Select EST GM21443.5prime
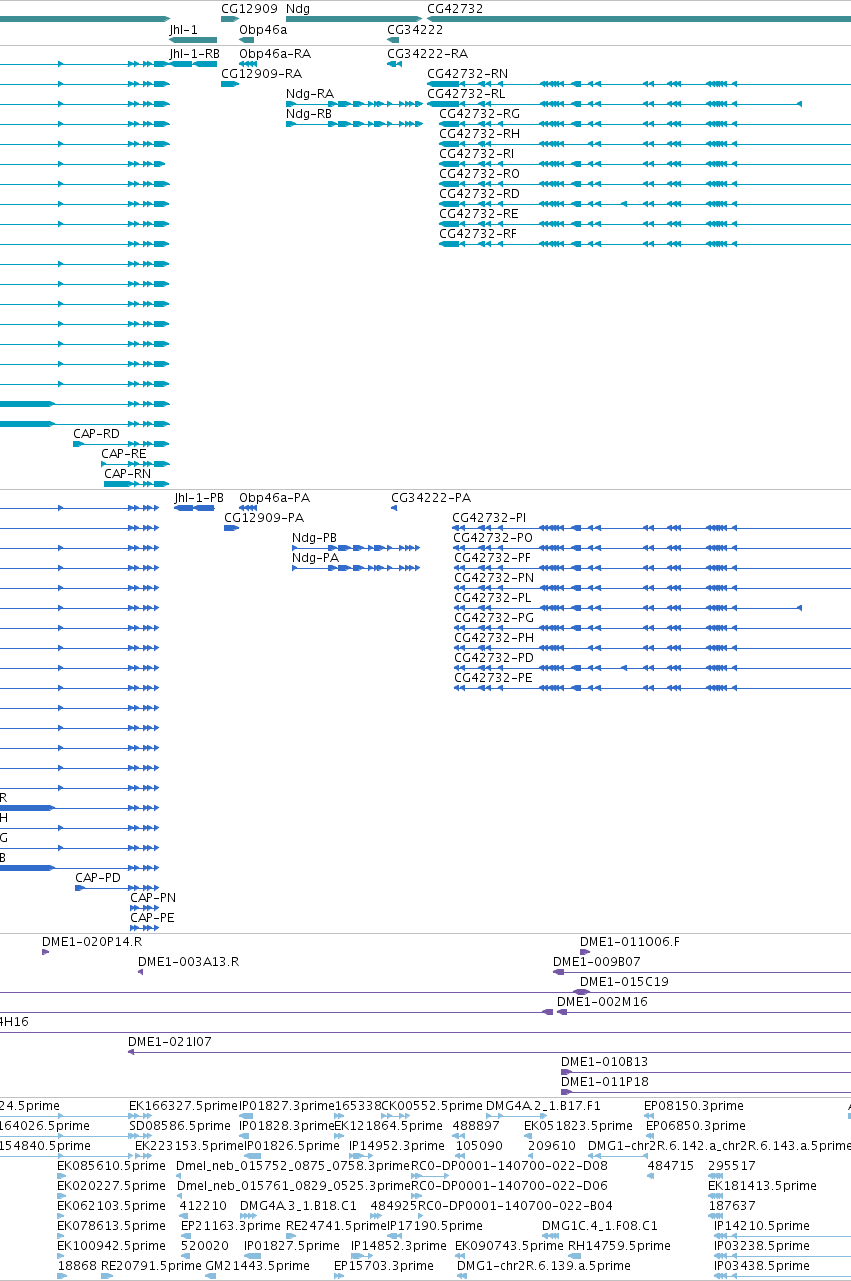 point(257,1266)
